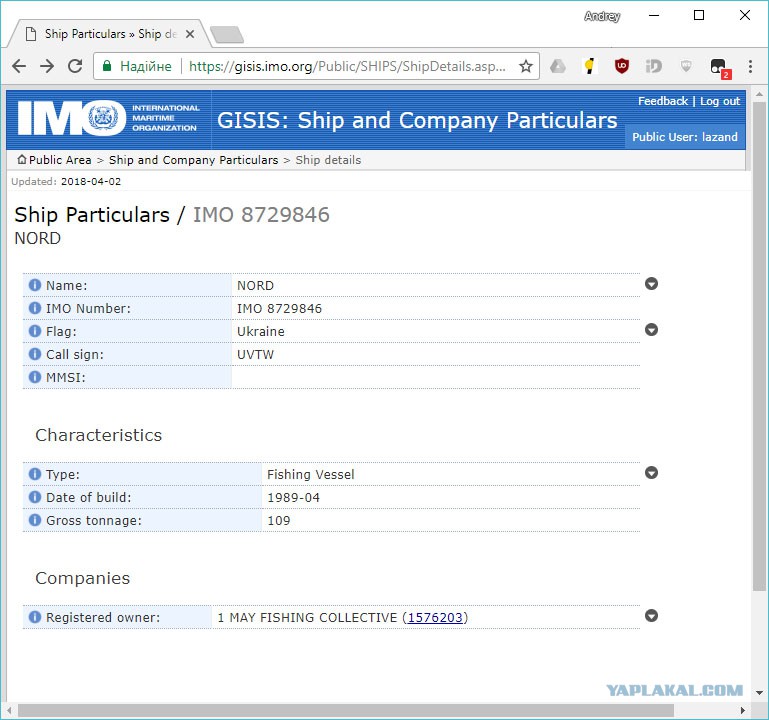Screen dimensions: 769x720
Task: Click the info icon beside Flag
Action: tap(35, 331)
